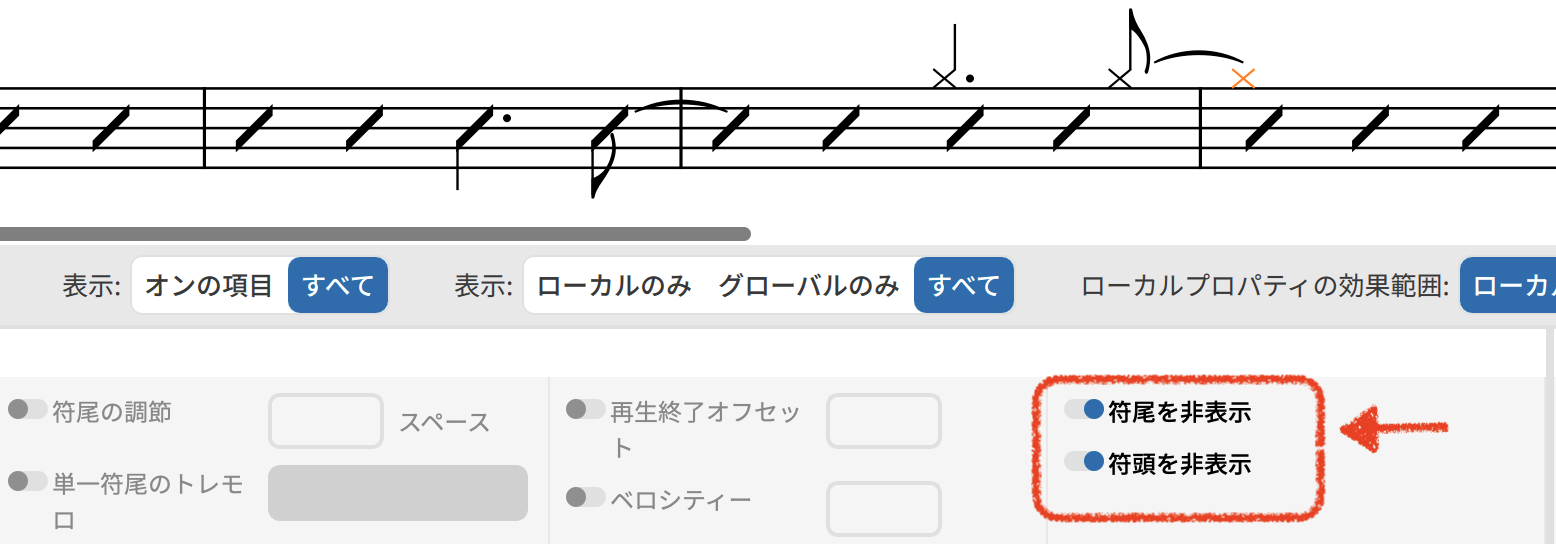
Task: Enable the 符尾の調節 property switch
Action: tap(28, 409)
